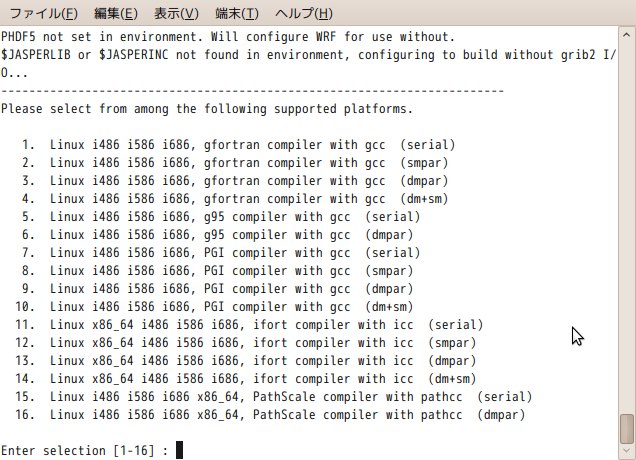
Task: Click the empty scrollbar track above the thumb
Action: (627, 227)
